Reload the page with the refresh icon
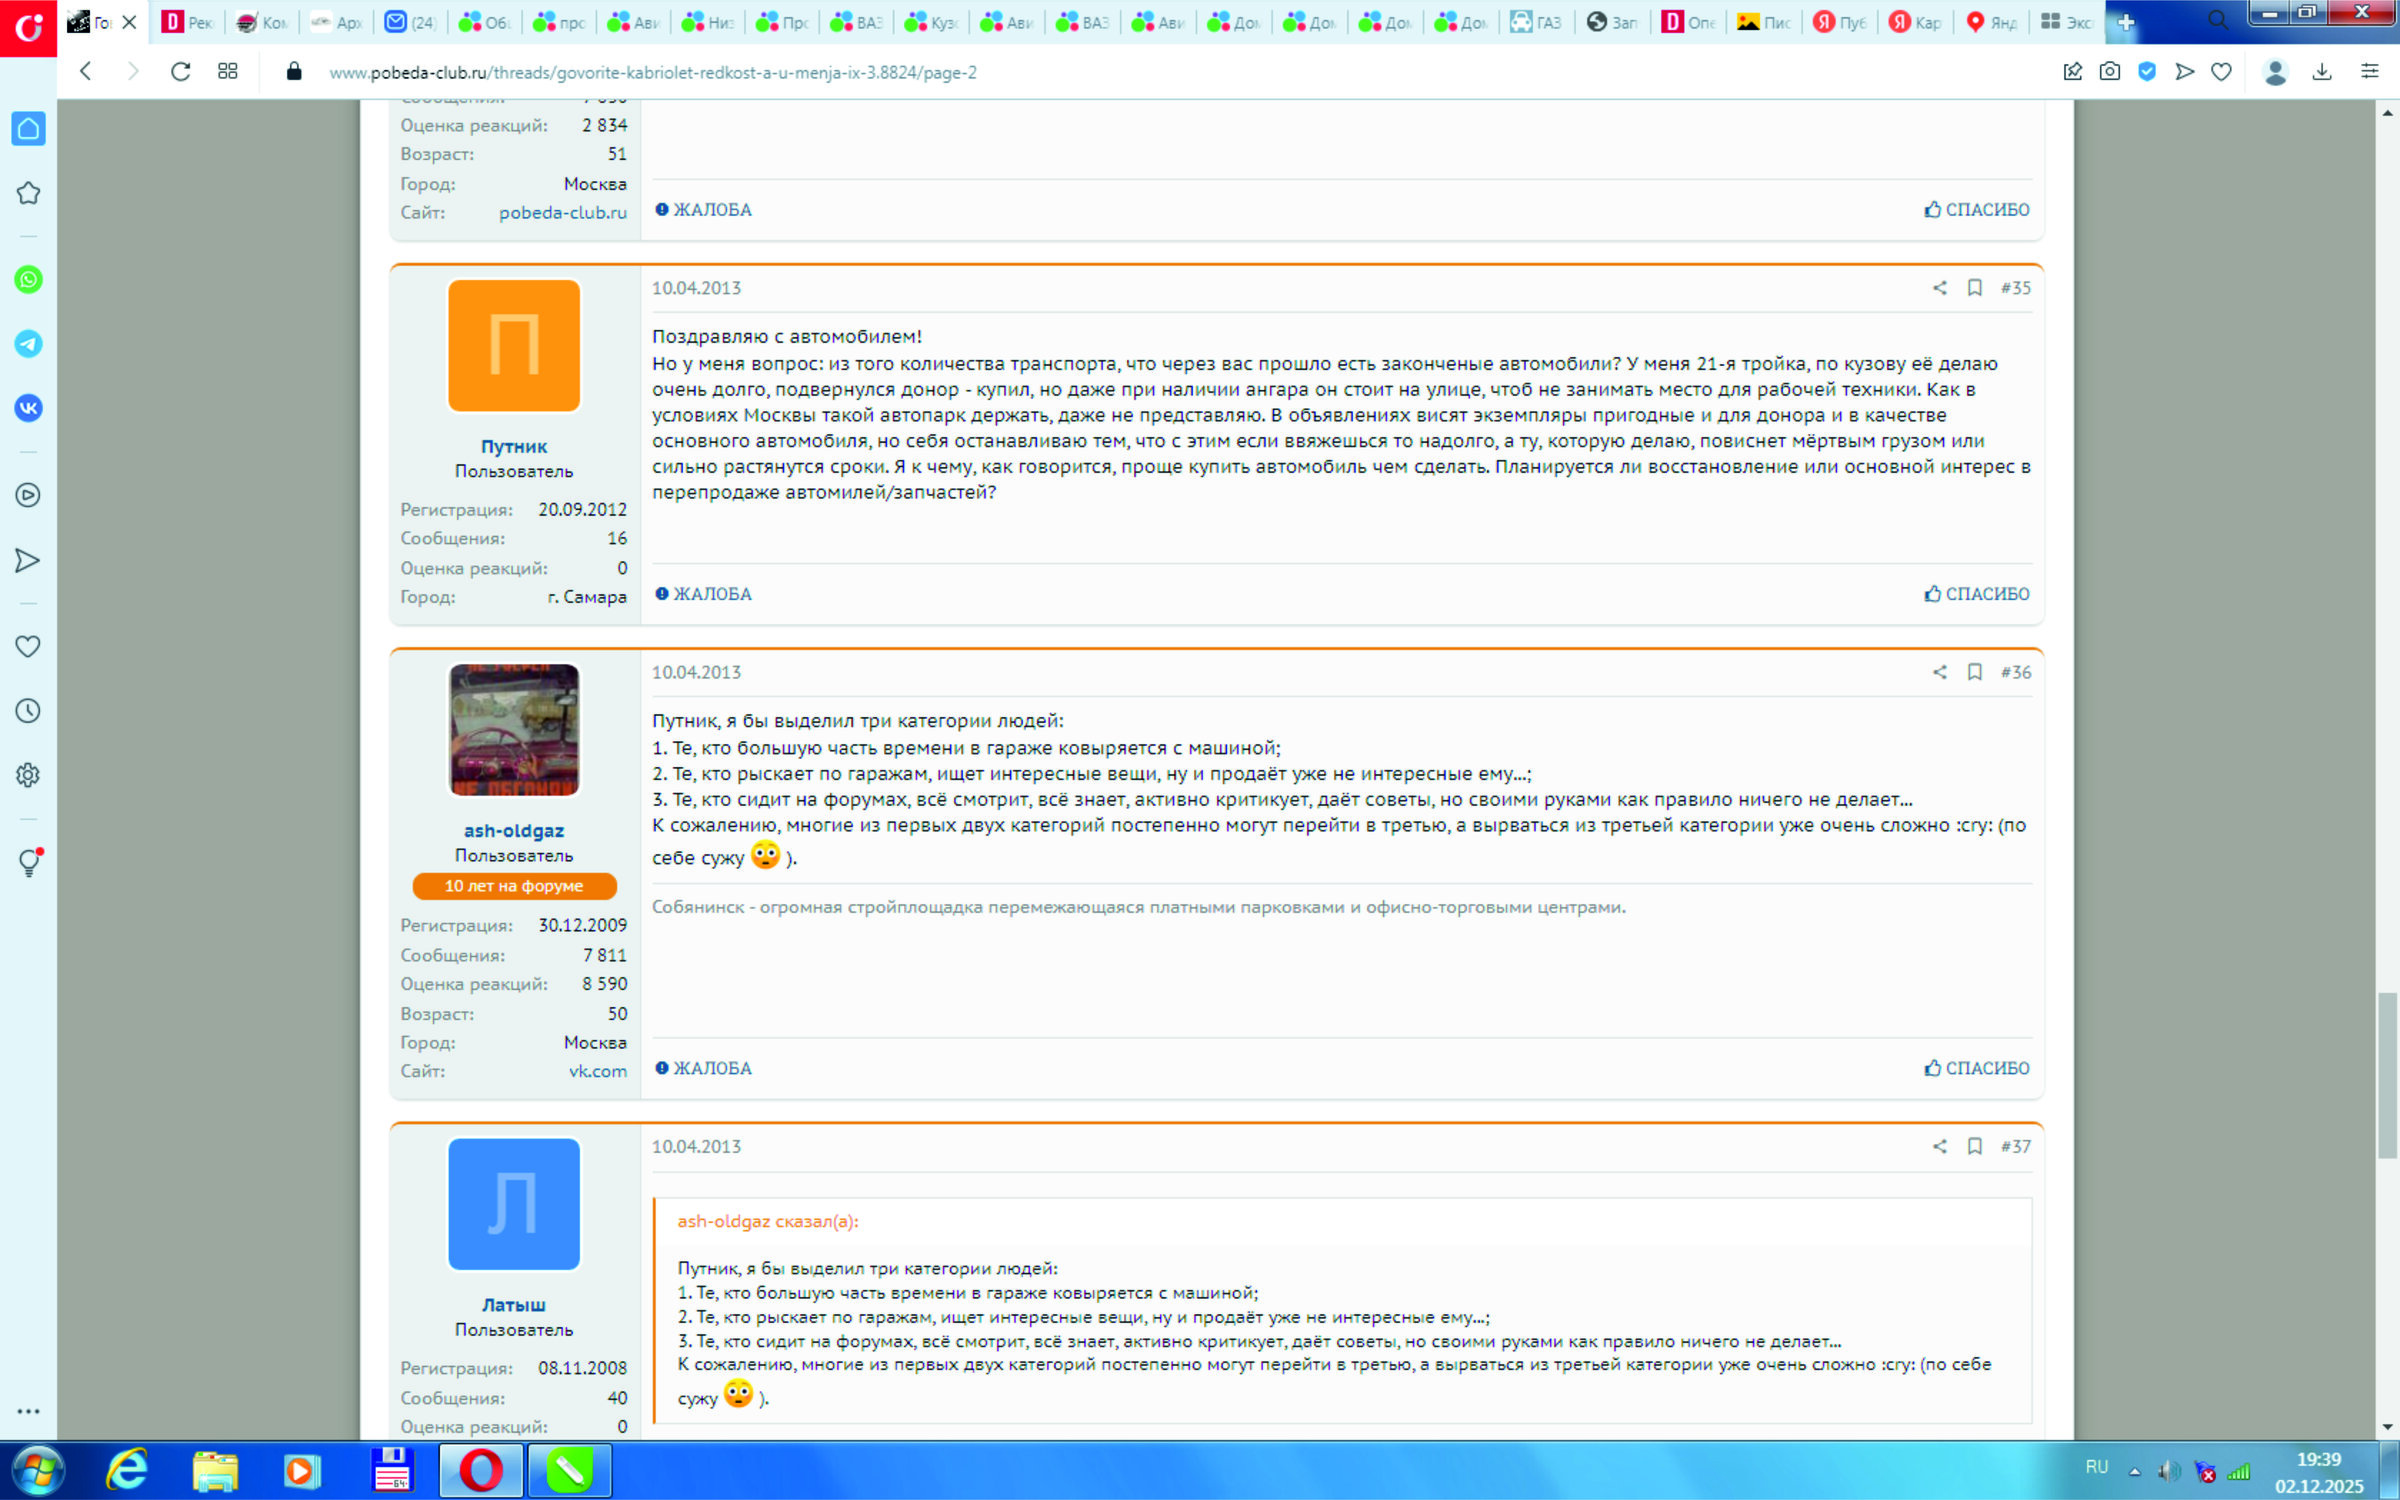The height and width of the screenshot is (1500, 2400). pos(180,72)
